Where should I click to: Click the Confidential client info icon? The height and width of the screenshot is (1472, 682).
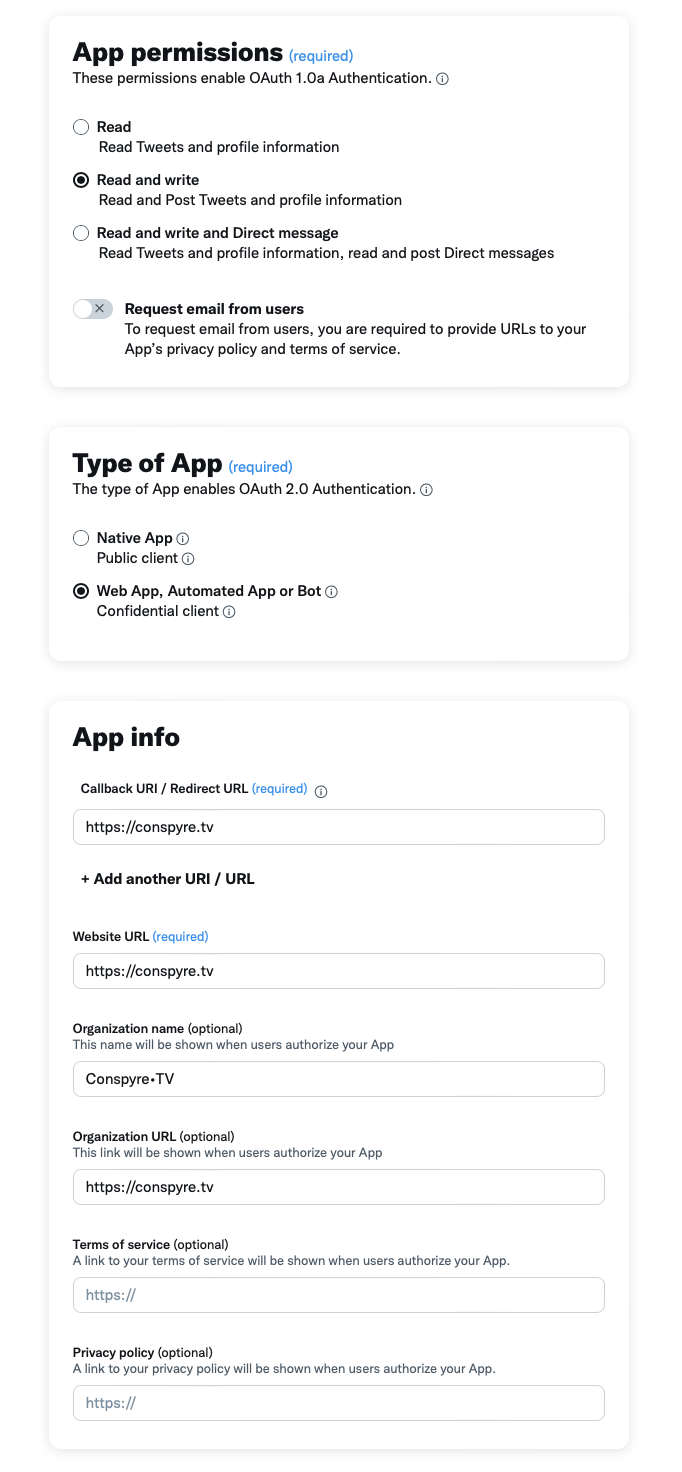pos(228,611)
